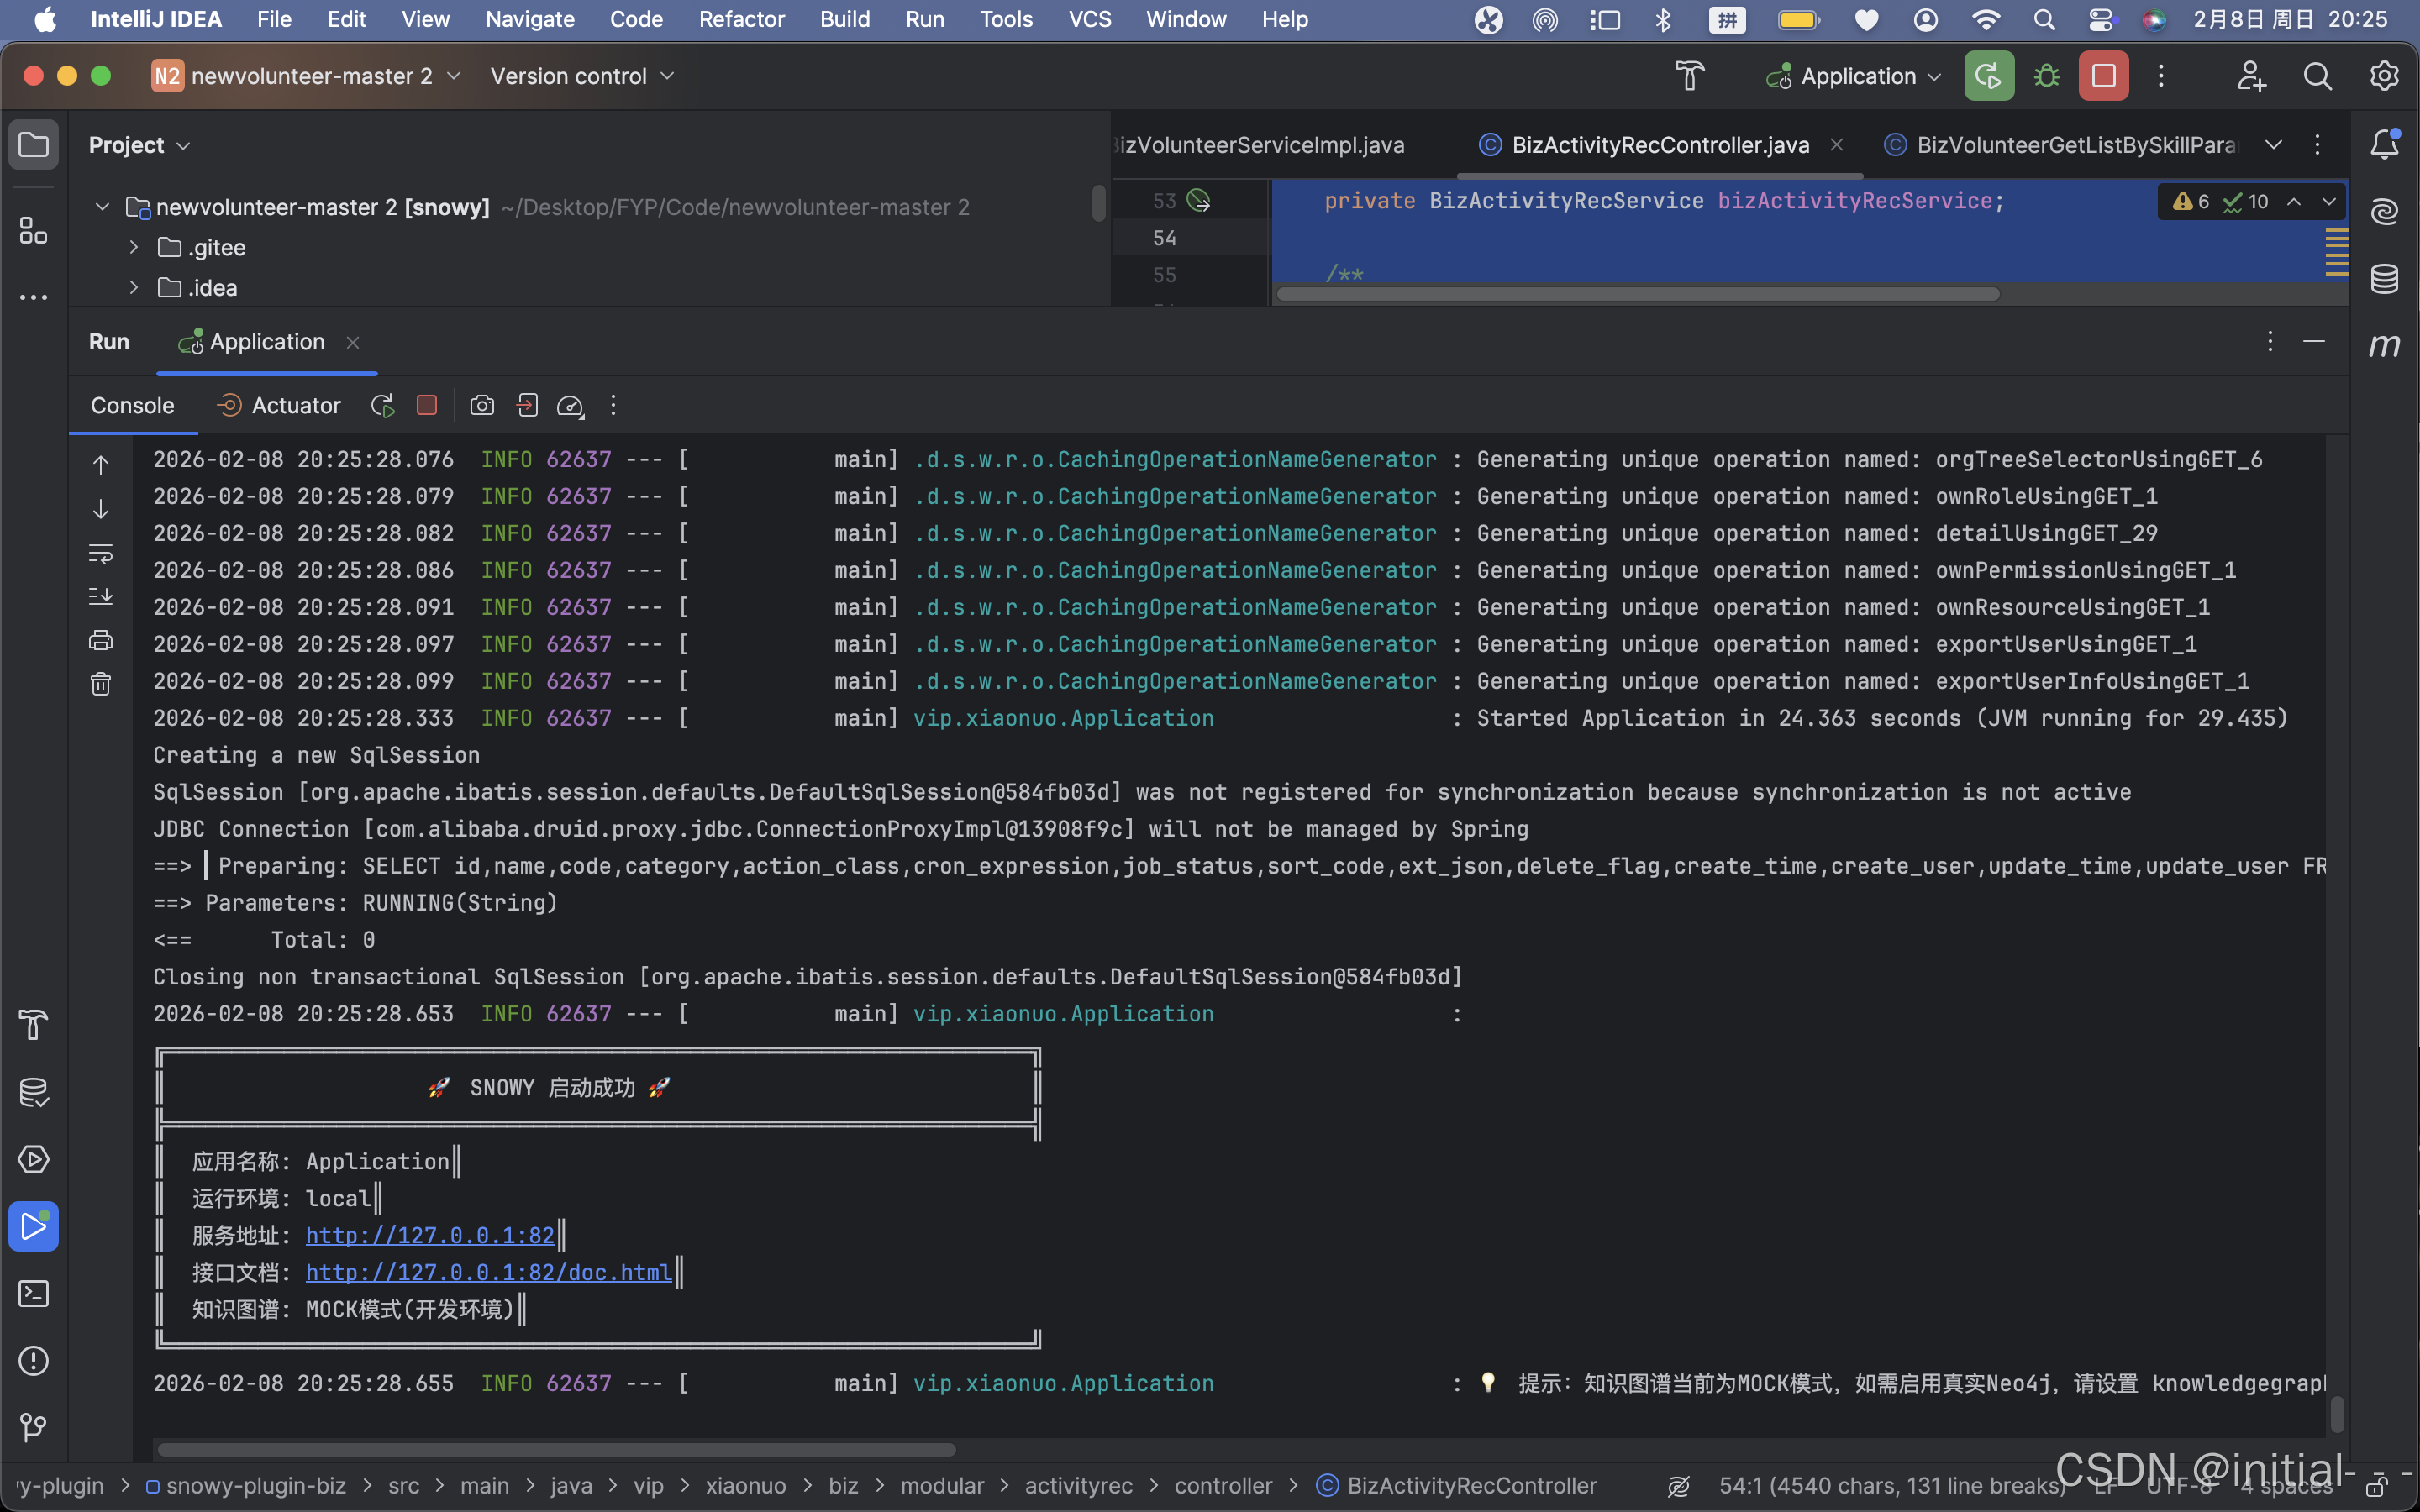Click the Rerun Application icon in console toolbar
Screen dimensions: 2420x1512
click(x=382, y=405)
